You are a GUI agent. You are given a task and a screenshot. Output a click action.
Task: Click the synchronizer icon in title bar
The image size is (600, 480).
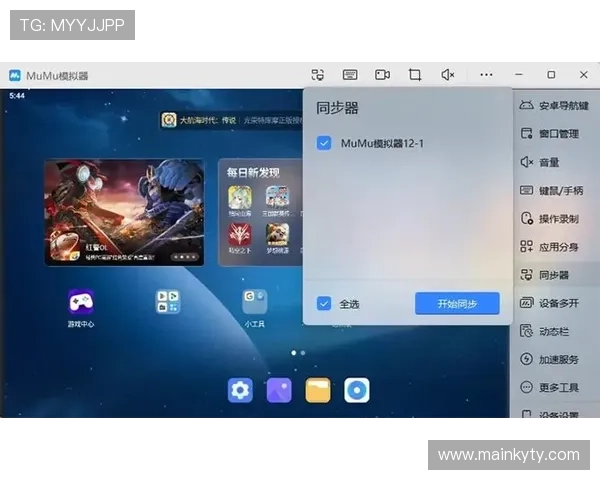[x=318, y=75]
